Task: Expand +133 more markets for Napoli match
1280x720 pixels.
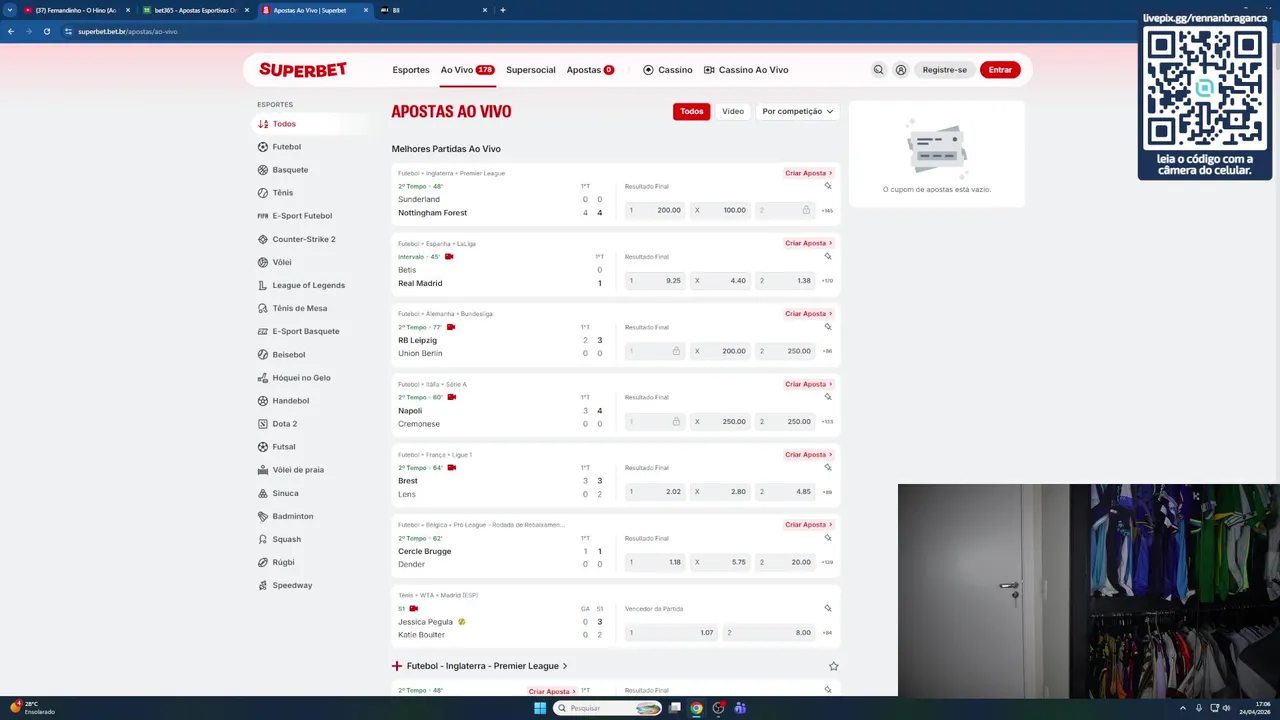Action: pos(827,422)
